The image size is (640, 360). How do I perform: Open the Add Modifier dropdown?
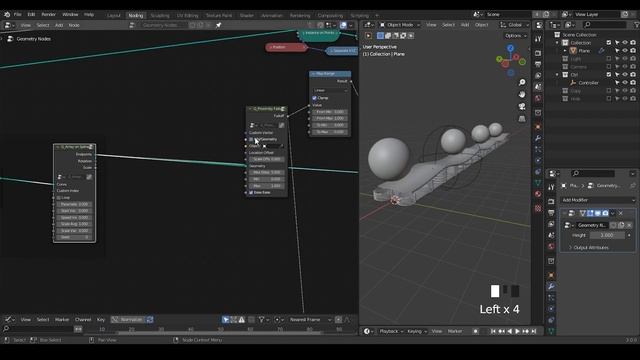tap(598, 200)
